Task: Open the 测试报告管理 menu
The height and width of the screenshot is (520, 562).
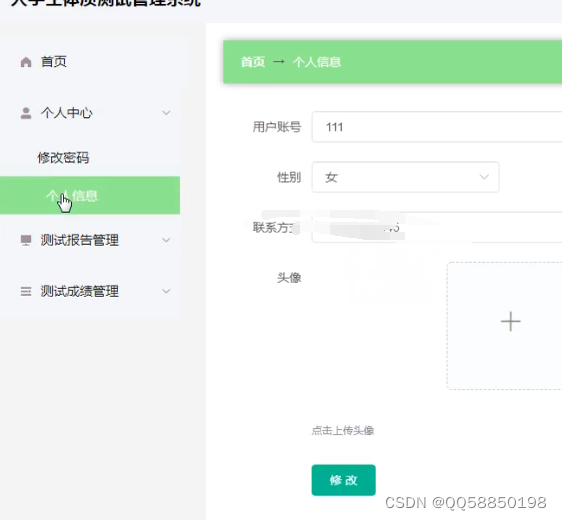Action: 90,240
